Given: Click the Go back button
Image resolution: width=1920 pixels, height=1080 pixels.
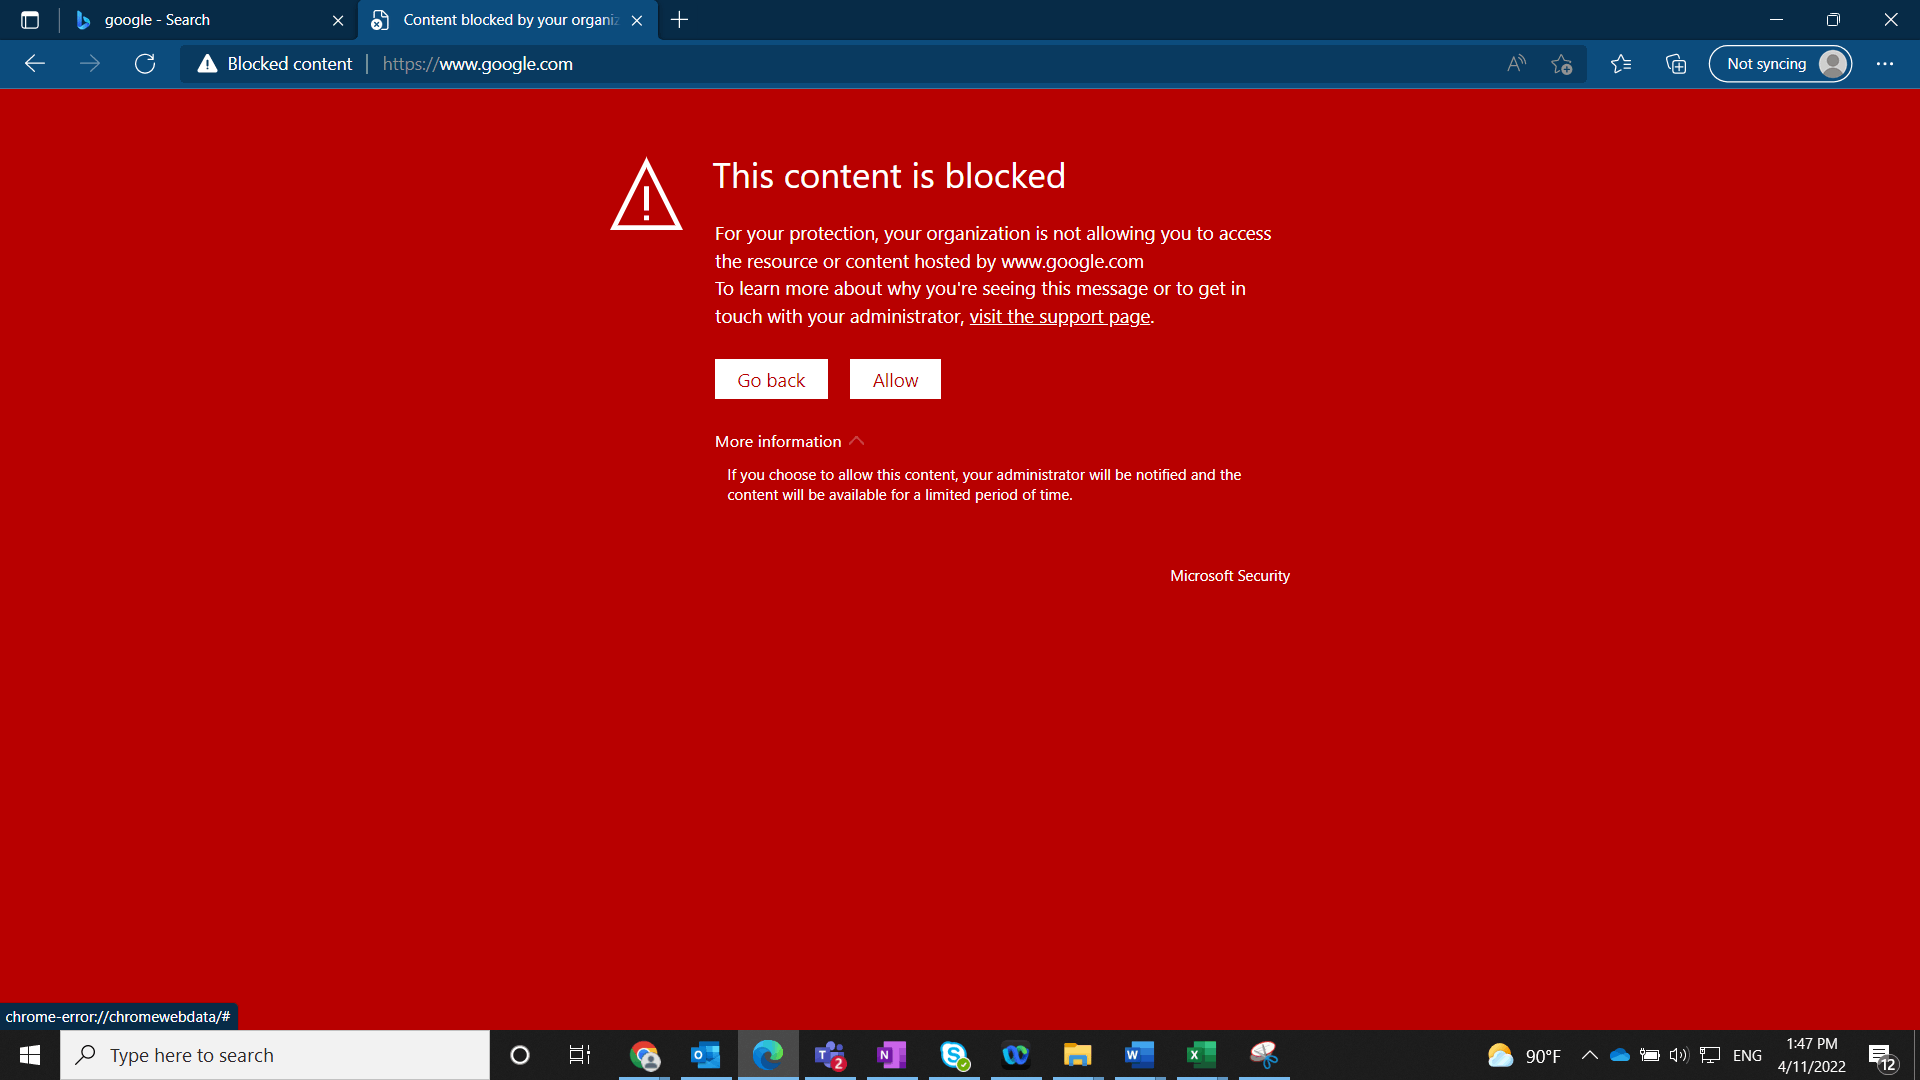Looking at the screenshot, I should (x=771, y=380).
